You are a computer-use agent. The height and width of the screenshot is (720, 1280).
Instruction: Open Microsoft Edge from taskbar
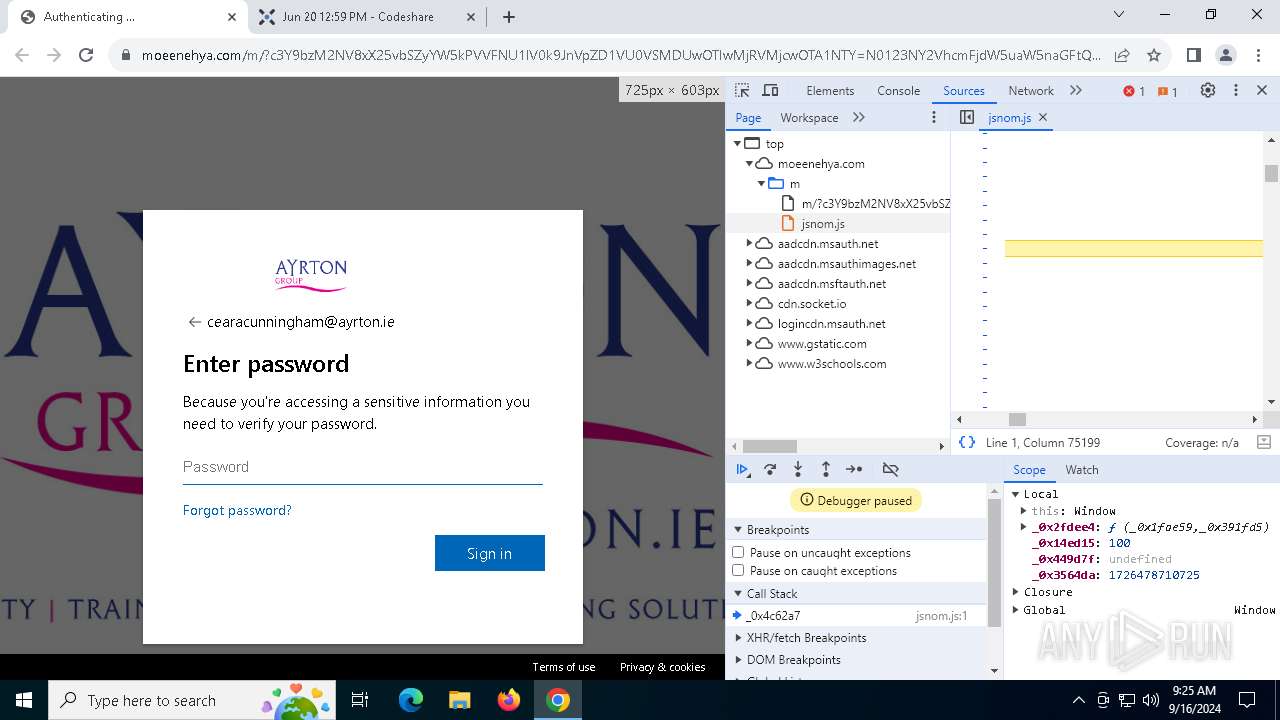pos(411,700)
